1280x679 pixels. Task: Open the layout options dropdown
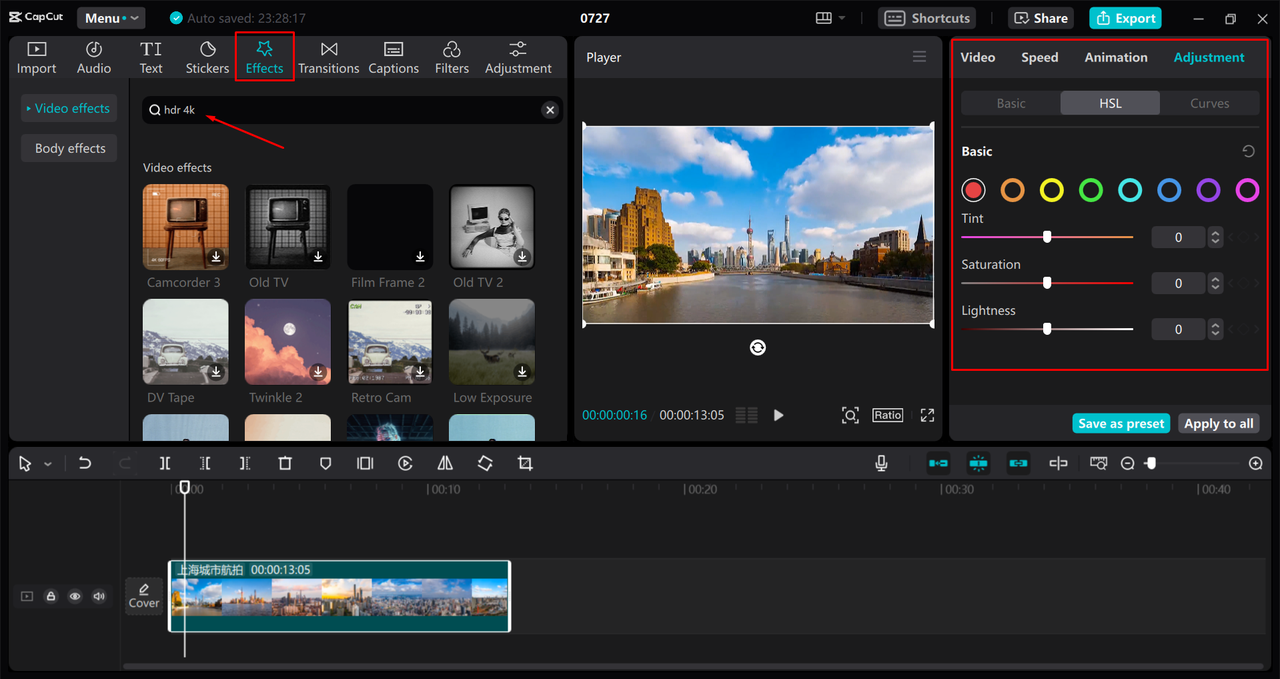830,18
